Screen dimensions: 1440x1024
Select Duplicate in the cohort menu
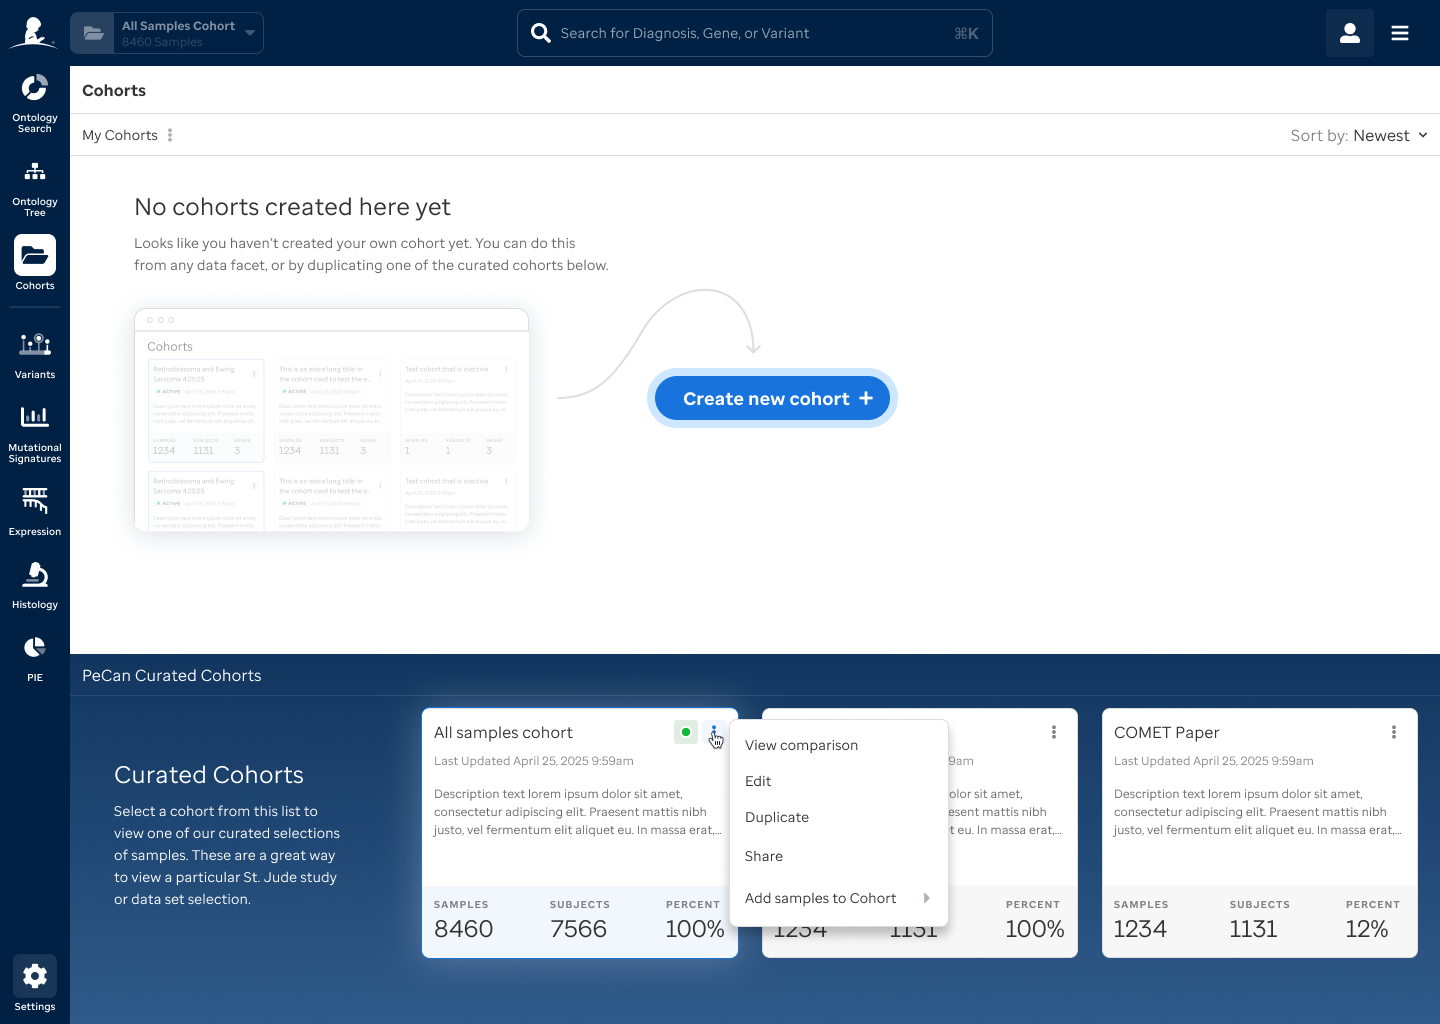pyautogui.click(x=777, y=817)
